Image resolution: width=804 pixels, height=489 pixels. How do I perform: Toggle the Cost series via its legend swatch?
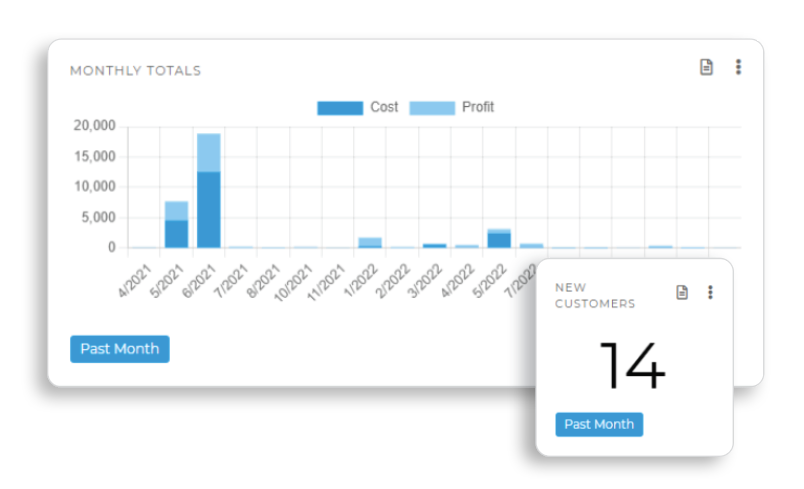tap(340, 108)
